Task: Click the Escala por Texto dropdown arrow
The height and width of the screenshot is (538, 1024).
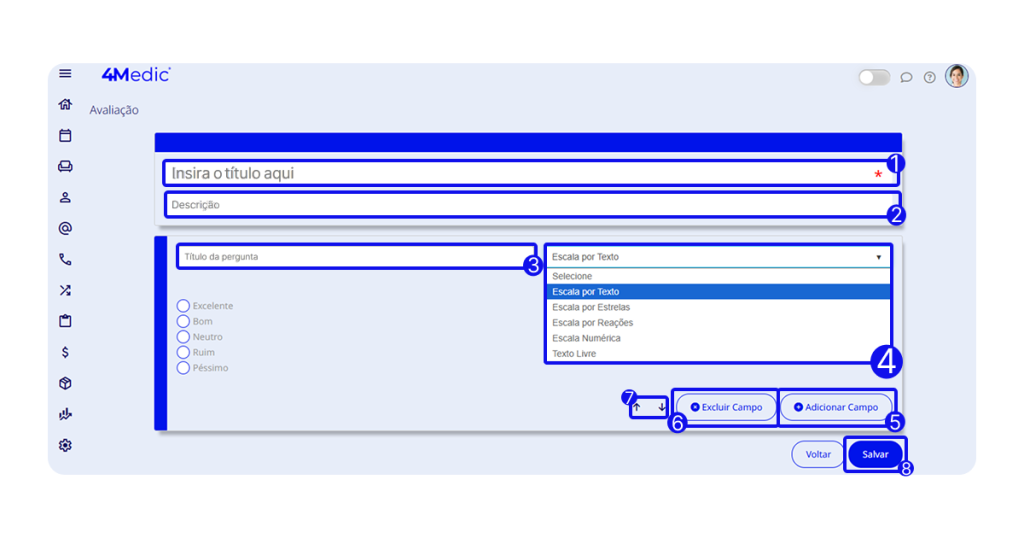Action: pyautogui.click(x=879, y=257)
